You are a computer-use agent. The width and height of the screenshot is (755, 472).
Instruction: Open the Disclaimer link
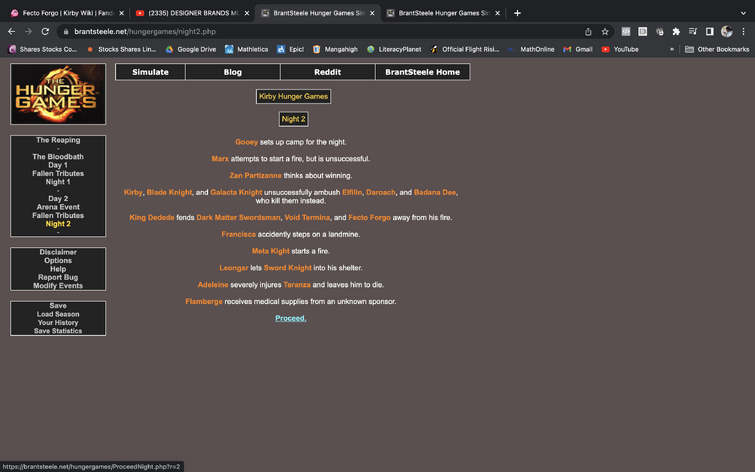tap(58, 252)
